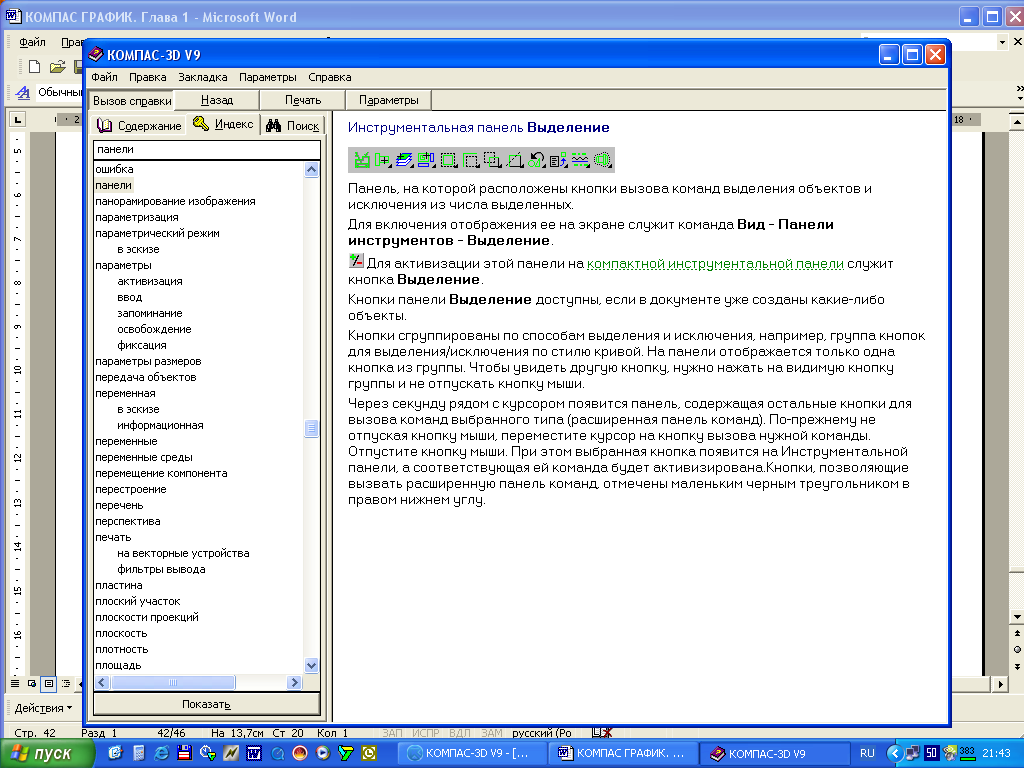Open the Содержание tab in help
Screen dimensions: 1024x768
pos(138,125)
